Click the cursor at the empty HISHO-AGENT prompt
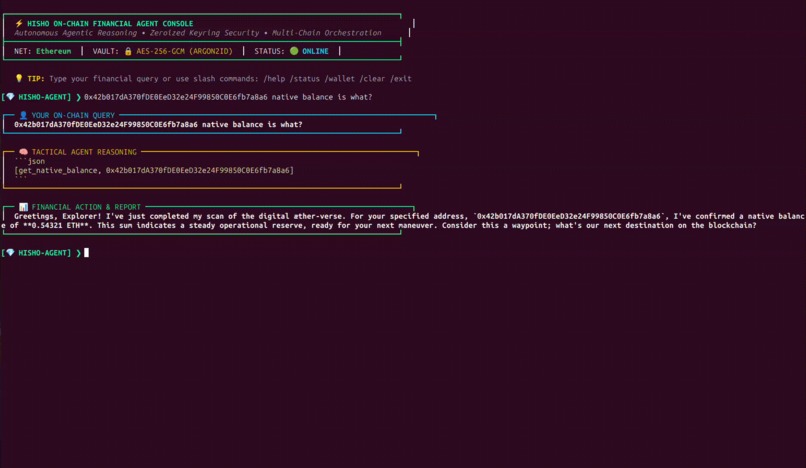The image size is (806, 468). point(86,253)
